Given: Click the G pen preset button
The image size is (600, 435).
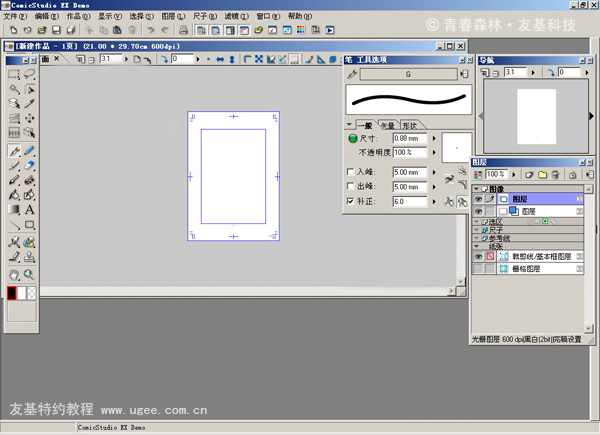Looking at the screenshot, I should click(x=407, y=74).
